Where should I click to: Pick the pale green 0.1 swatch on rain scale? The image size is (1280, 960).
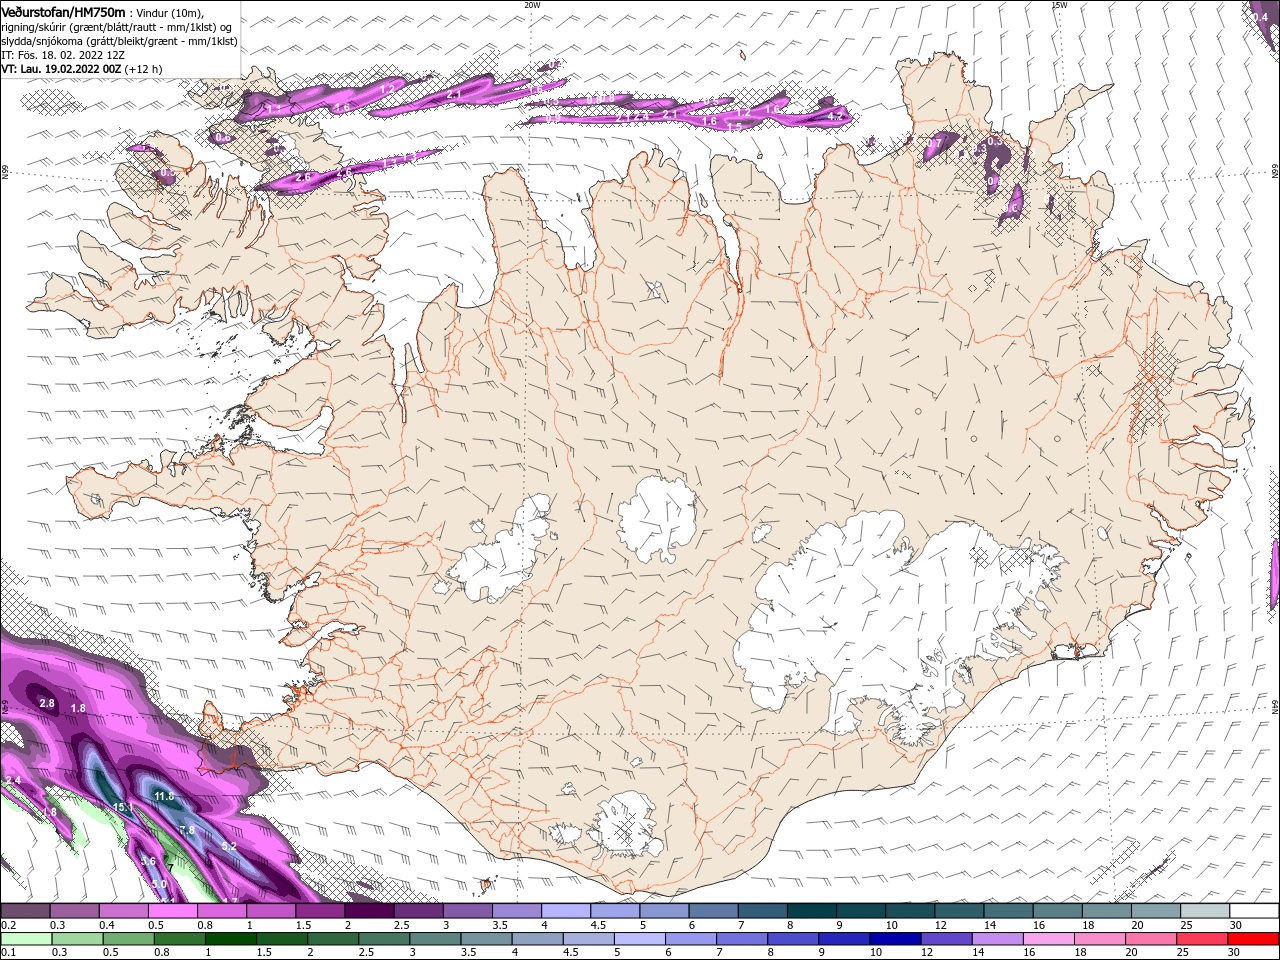25,939
